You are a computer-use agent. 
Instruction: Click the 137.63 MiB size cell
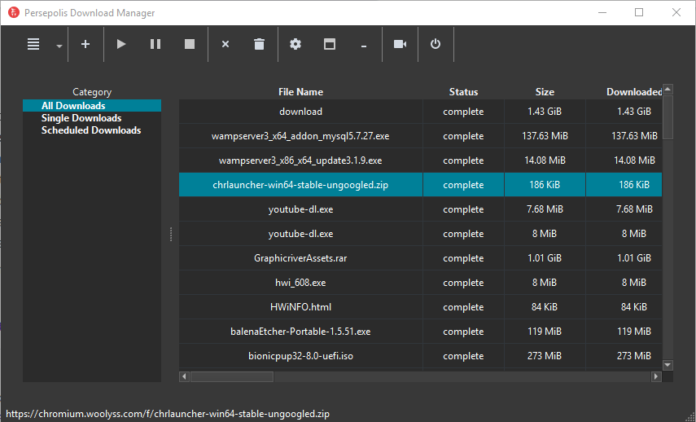click(545, 136)
